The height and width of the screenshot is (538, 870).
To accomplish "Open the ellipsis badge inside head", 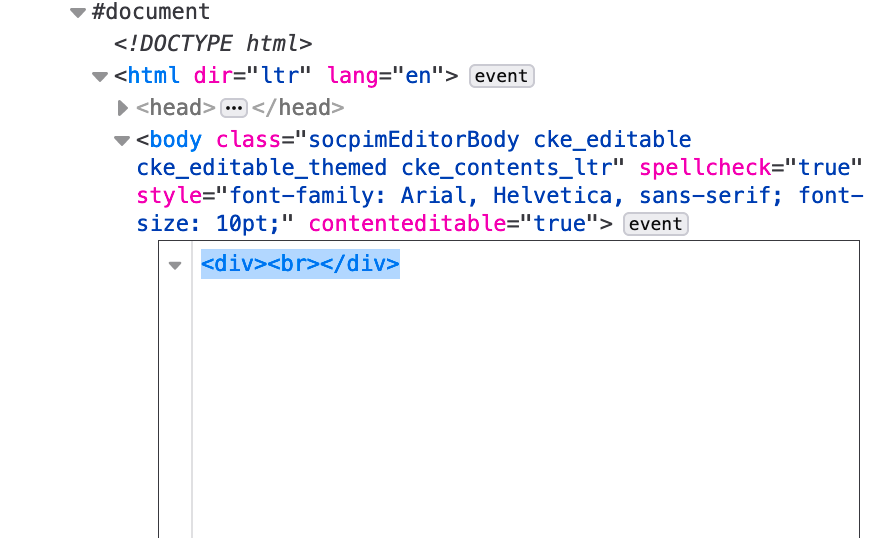I will coord(234,108).
